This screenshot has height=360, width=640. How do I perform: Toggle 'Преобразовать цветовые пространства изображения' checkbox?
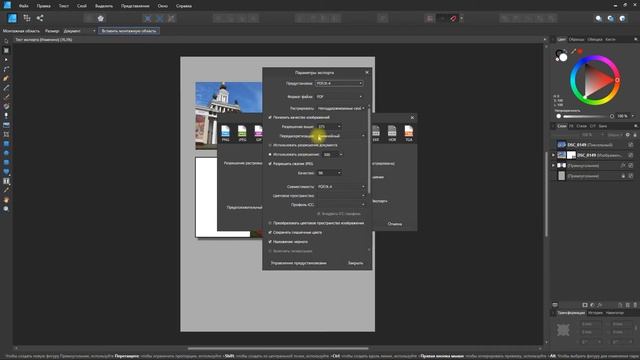270,223
